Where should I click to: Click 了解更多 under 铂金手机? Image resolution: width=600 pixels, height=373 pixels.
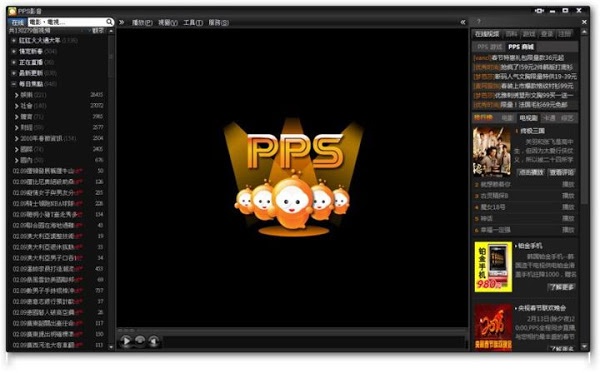coord(562,287)
